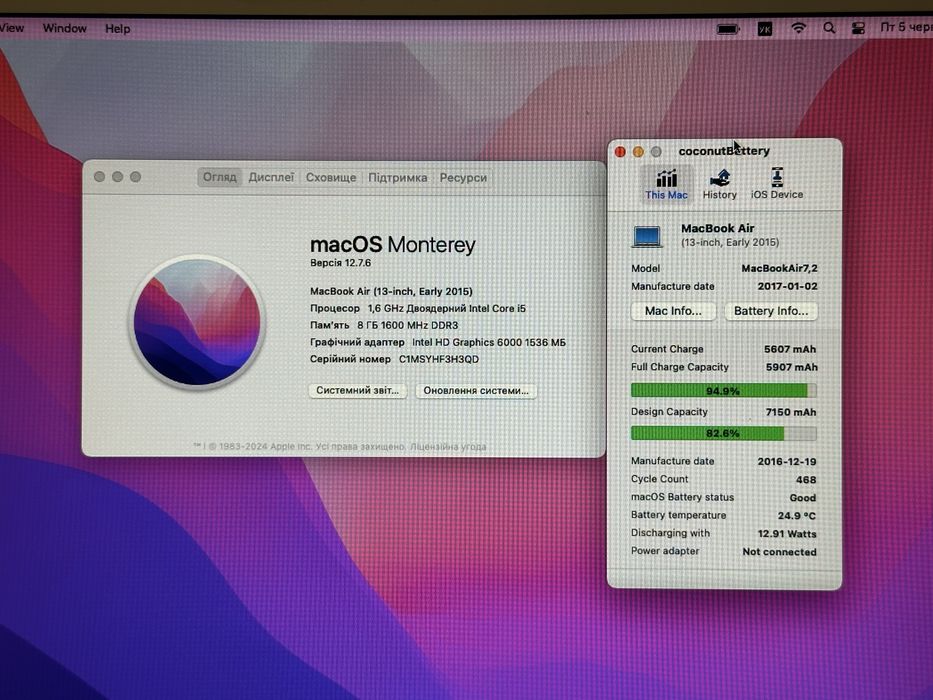Minimize the coconutBattery window
933x700 pixels.
(638, 152)
